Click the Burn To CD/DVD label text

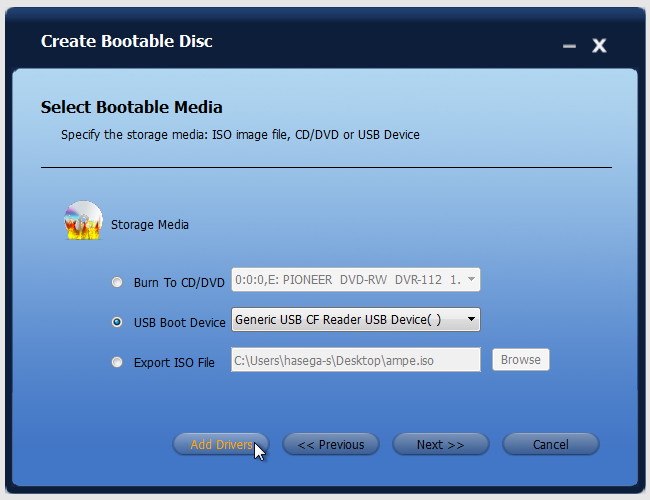(x=179, y=283)
